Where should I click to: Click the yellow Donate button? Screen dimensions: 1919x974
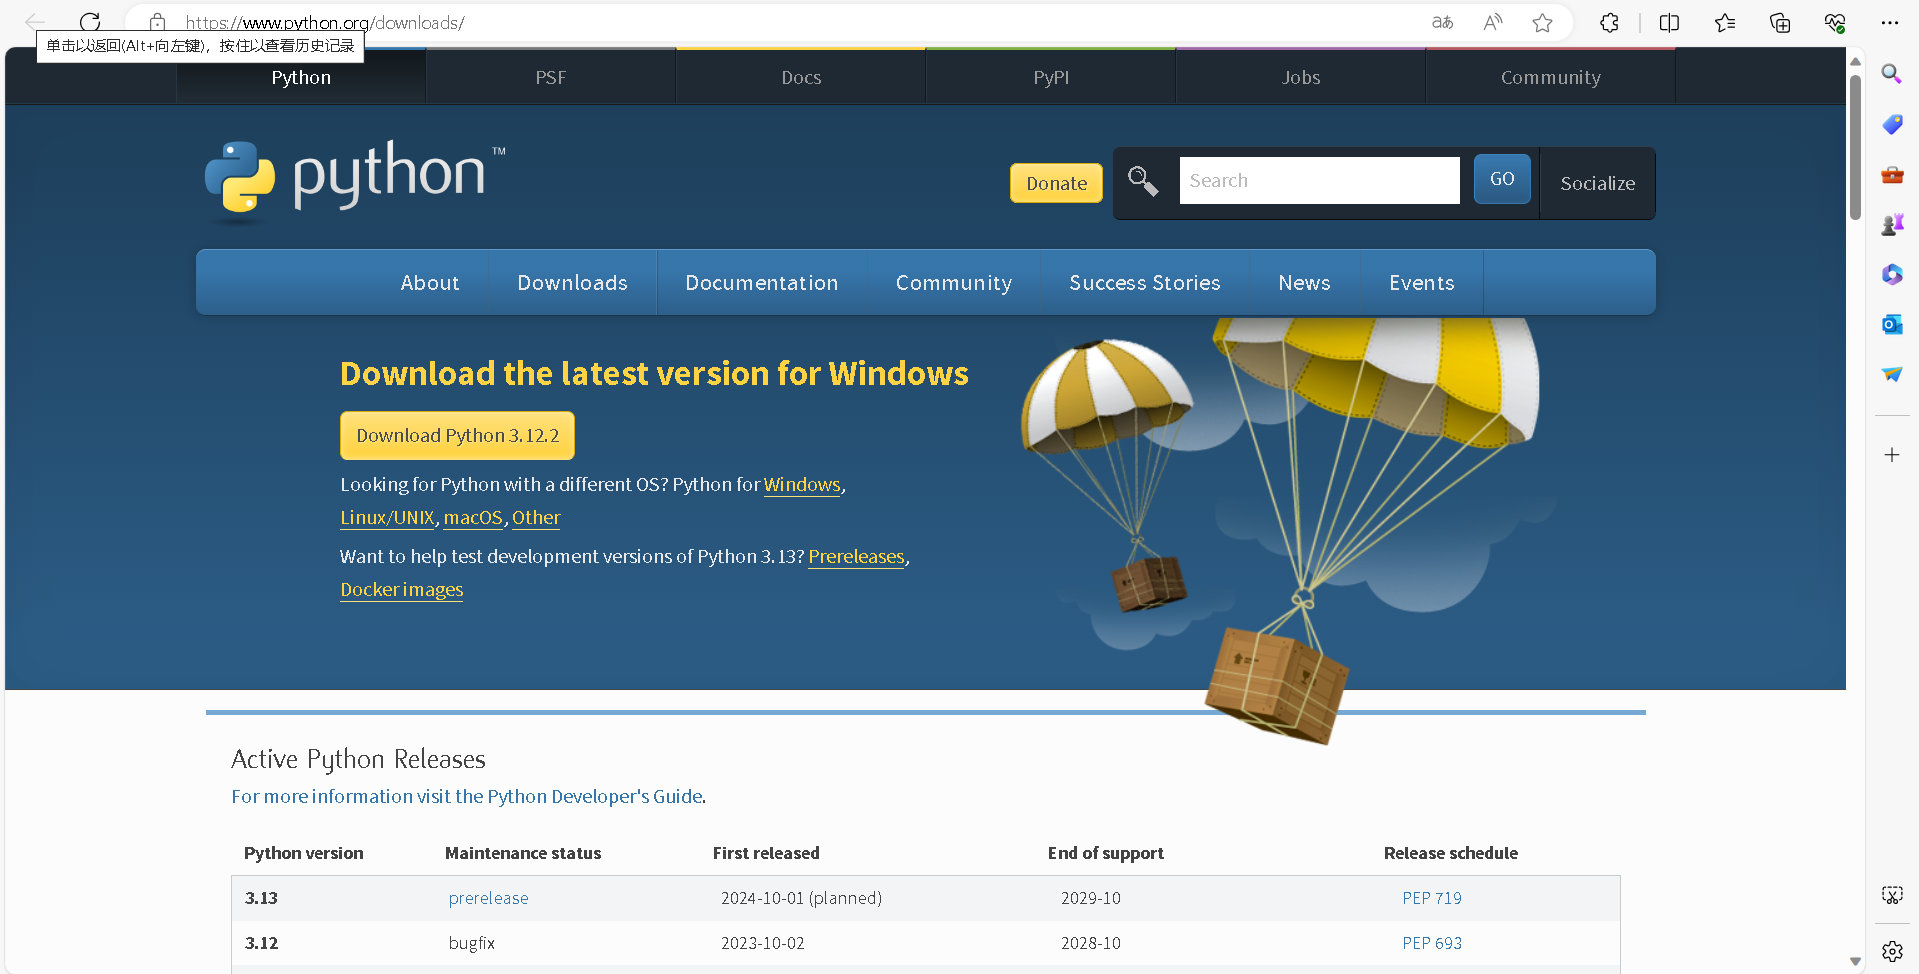point(1056,183)
